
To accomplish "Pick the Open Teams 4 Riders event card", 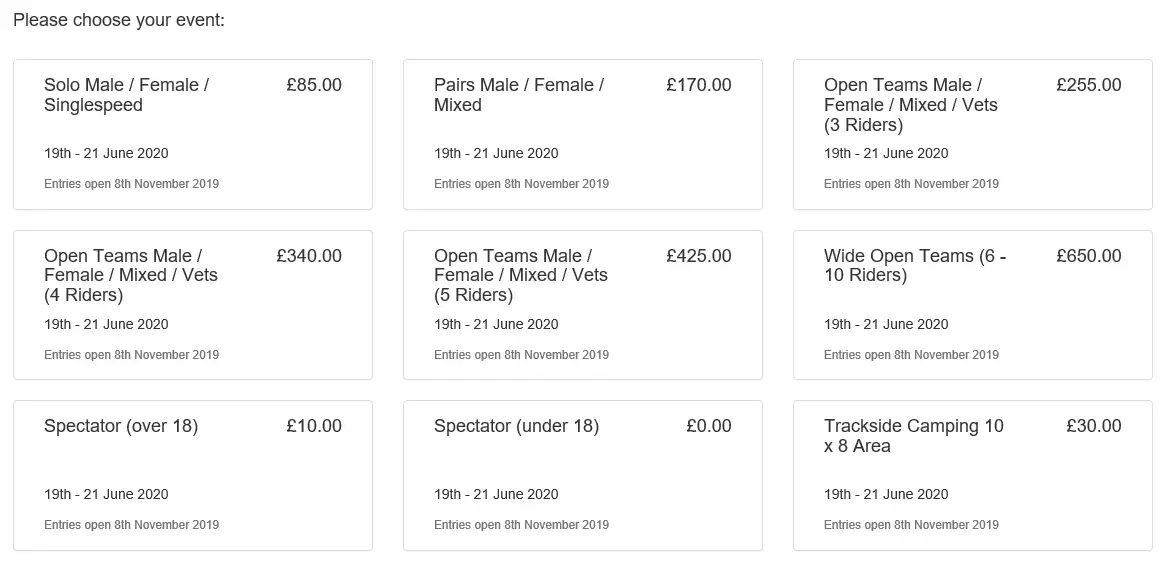I will [193, 305].
